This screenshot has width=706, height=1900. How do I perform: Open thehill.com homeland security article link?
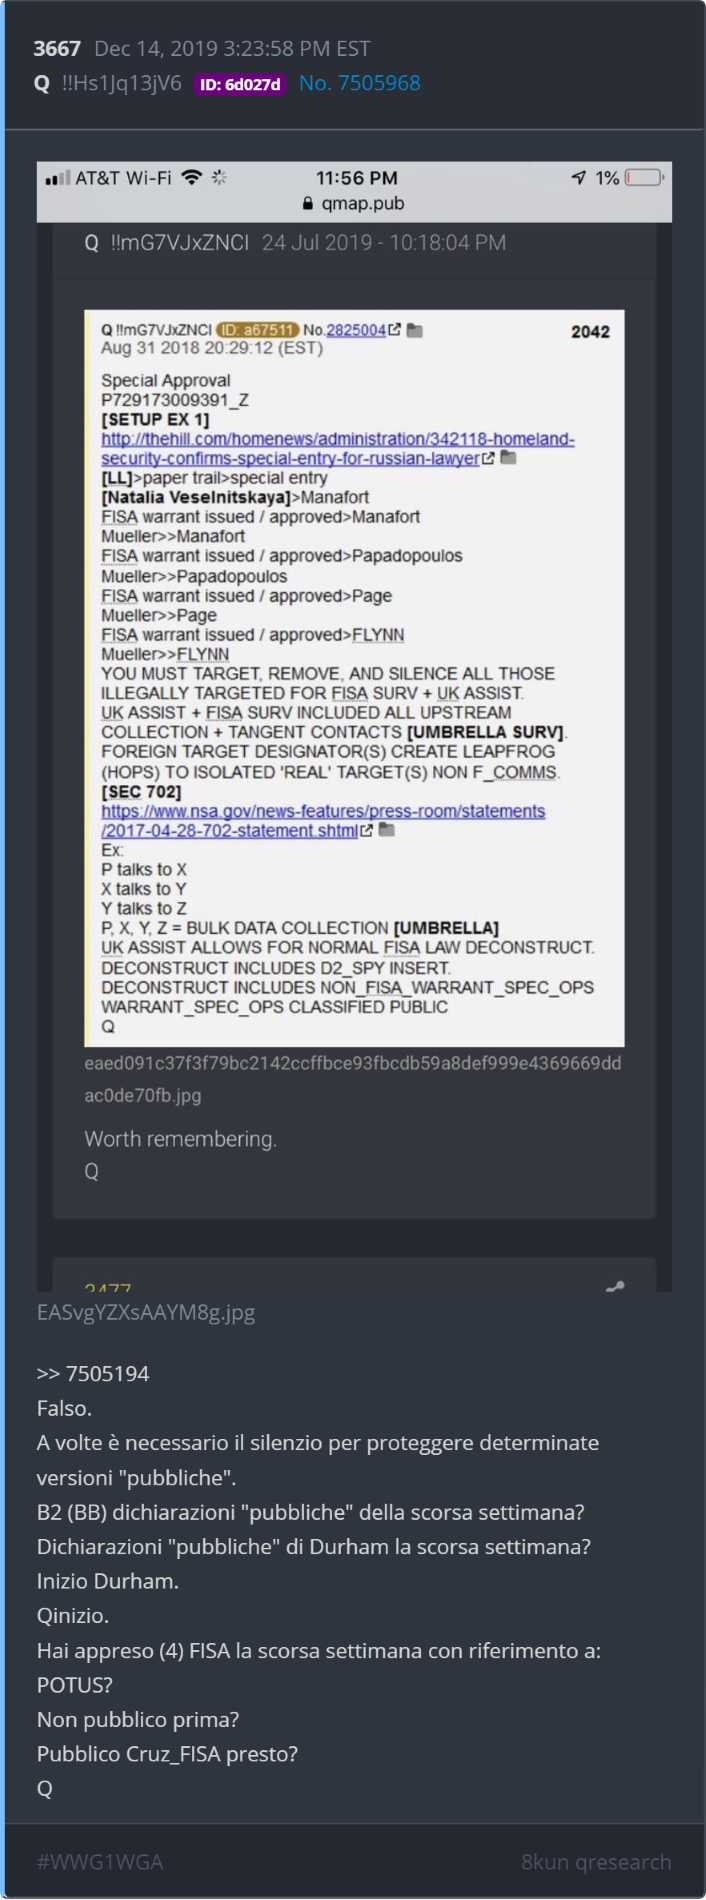[x=338, y=449]
